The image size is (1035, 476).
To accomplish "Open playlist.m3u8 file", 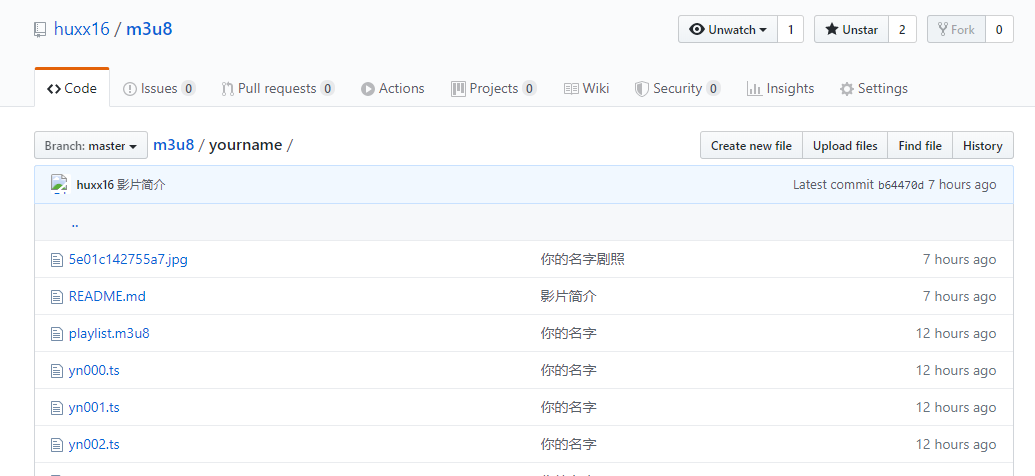I will point(109,333).
